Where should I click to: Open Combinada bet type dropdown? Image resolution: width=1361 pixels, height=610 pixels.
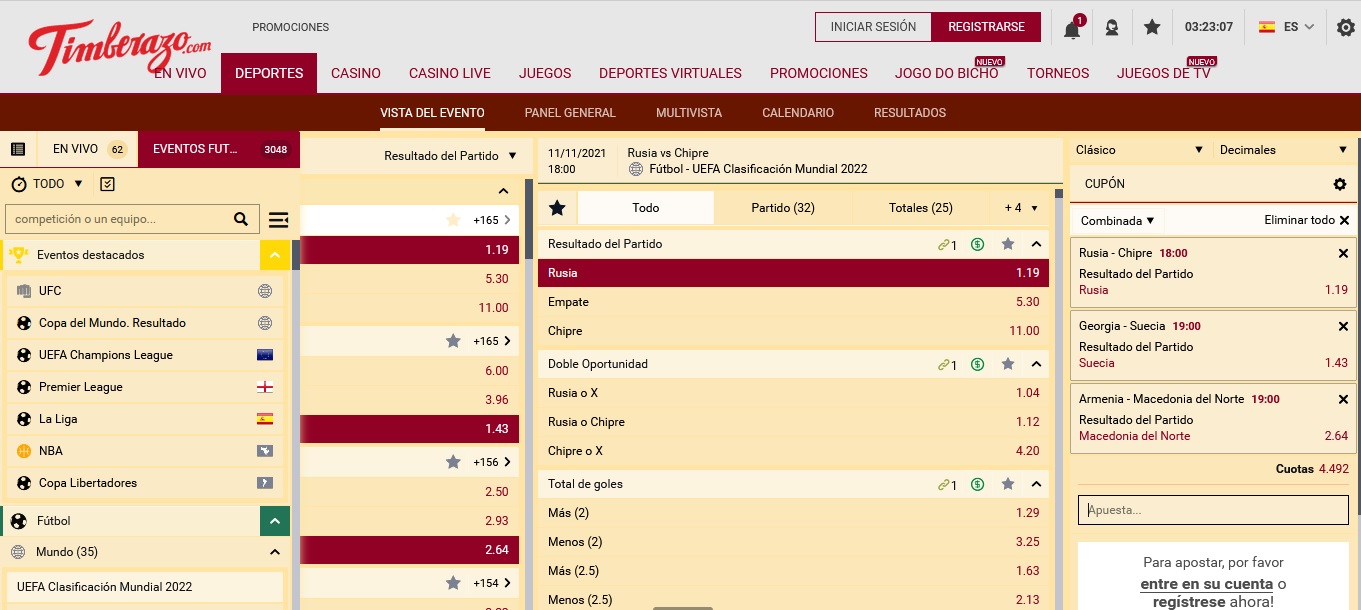pos(1118,220)
